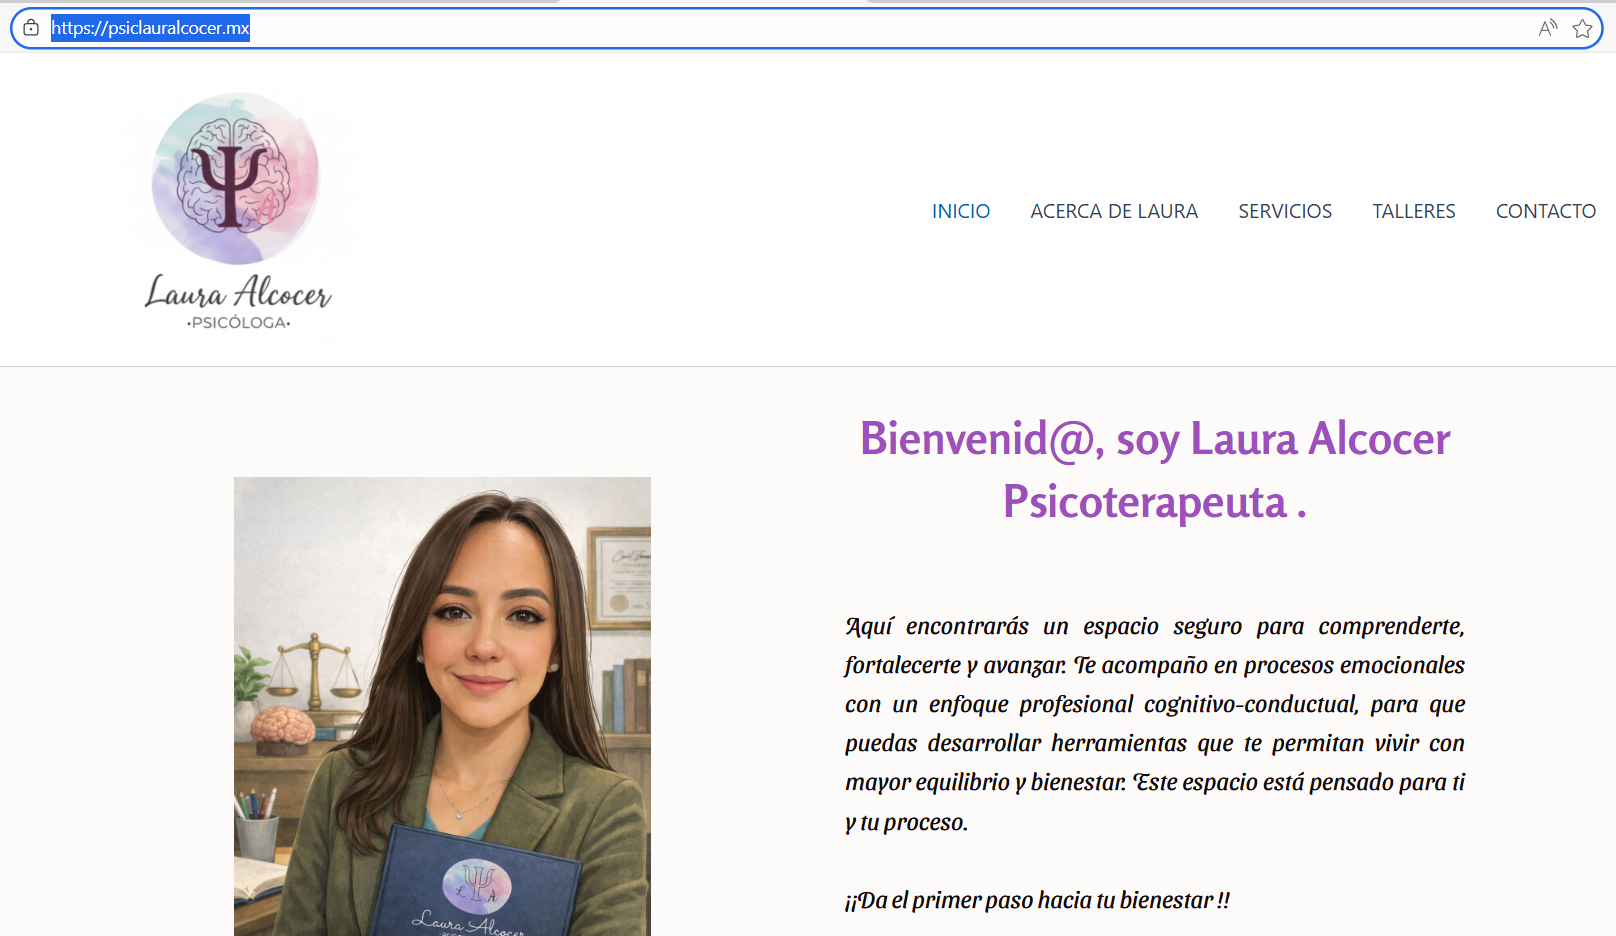Click the brain psi logo image
Screen dimensions: 1616x936
tap(235, 178)
